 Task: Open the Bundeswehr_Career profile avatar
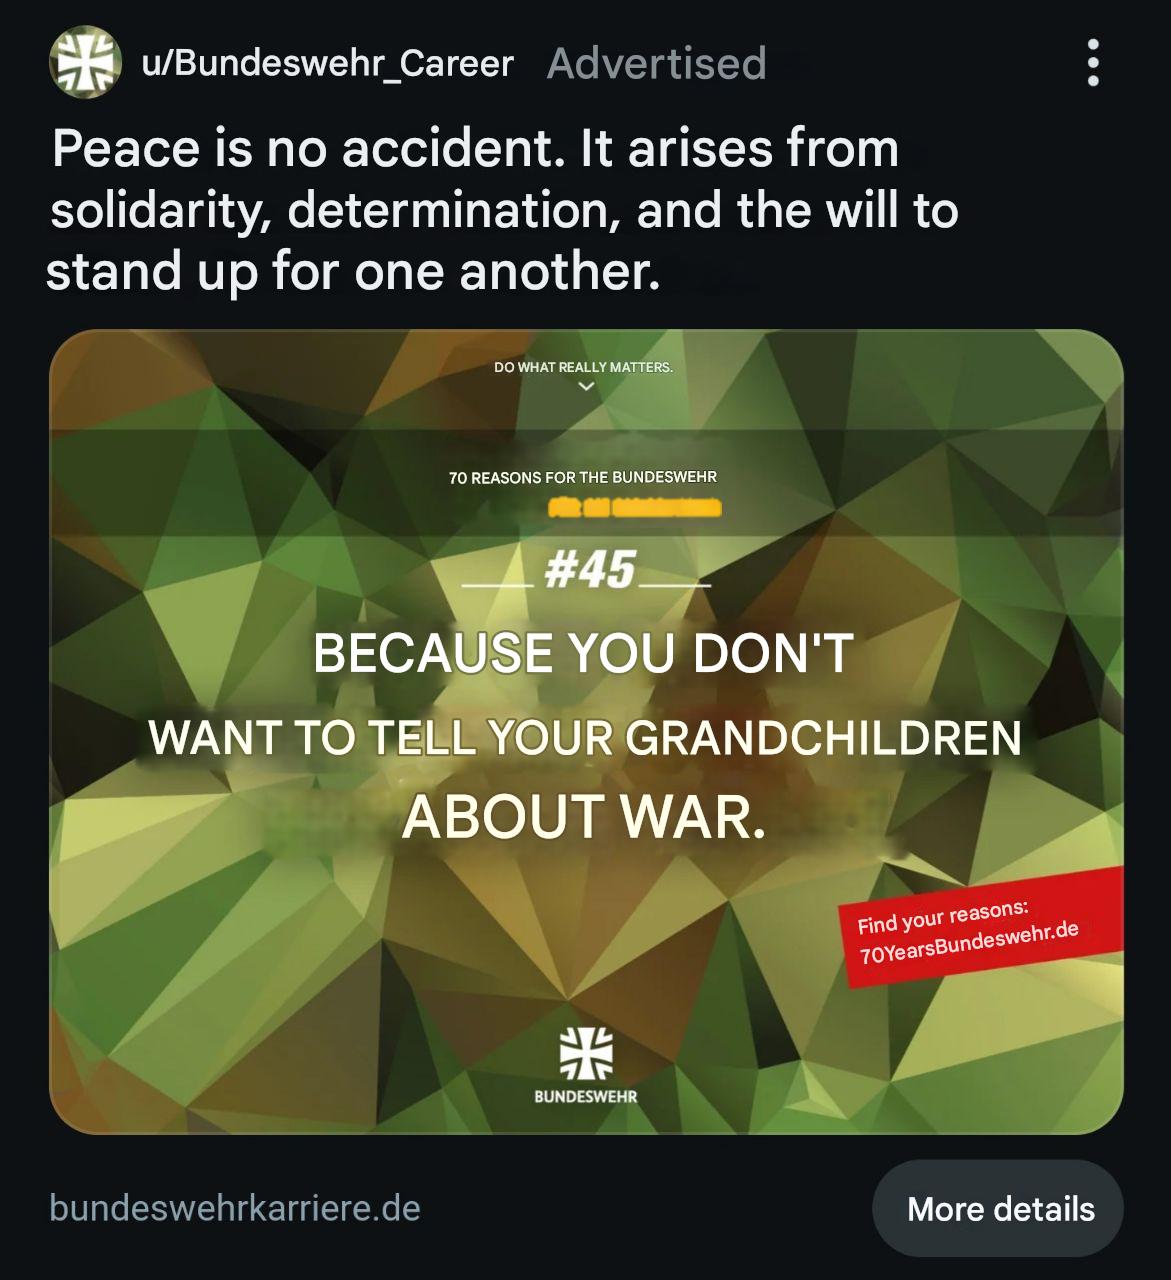tap(85, 63)
